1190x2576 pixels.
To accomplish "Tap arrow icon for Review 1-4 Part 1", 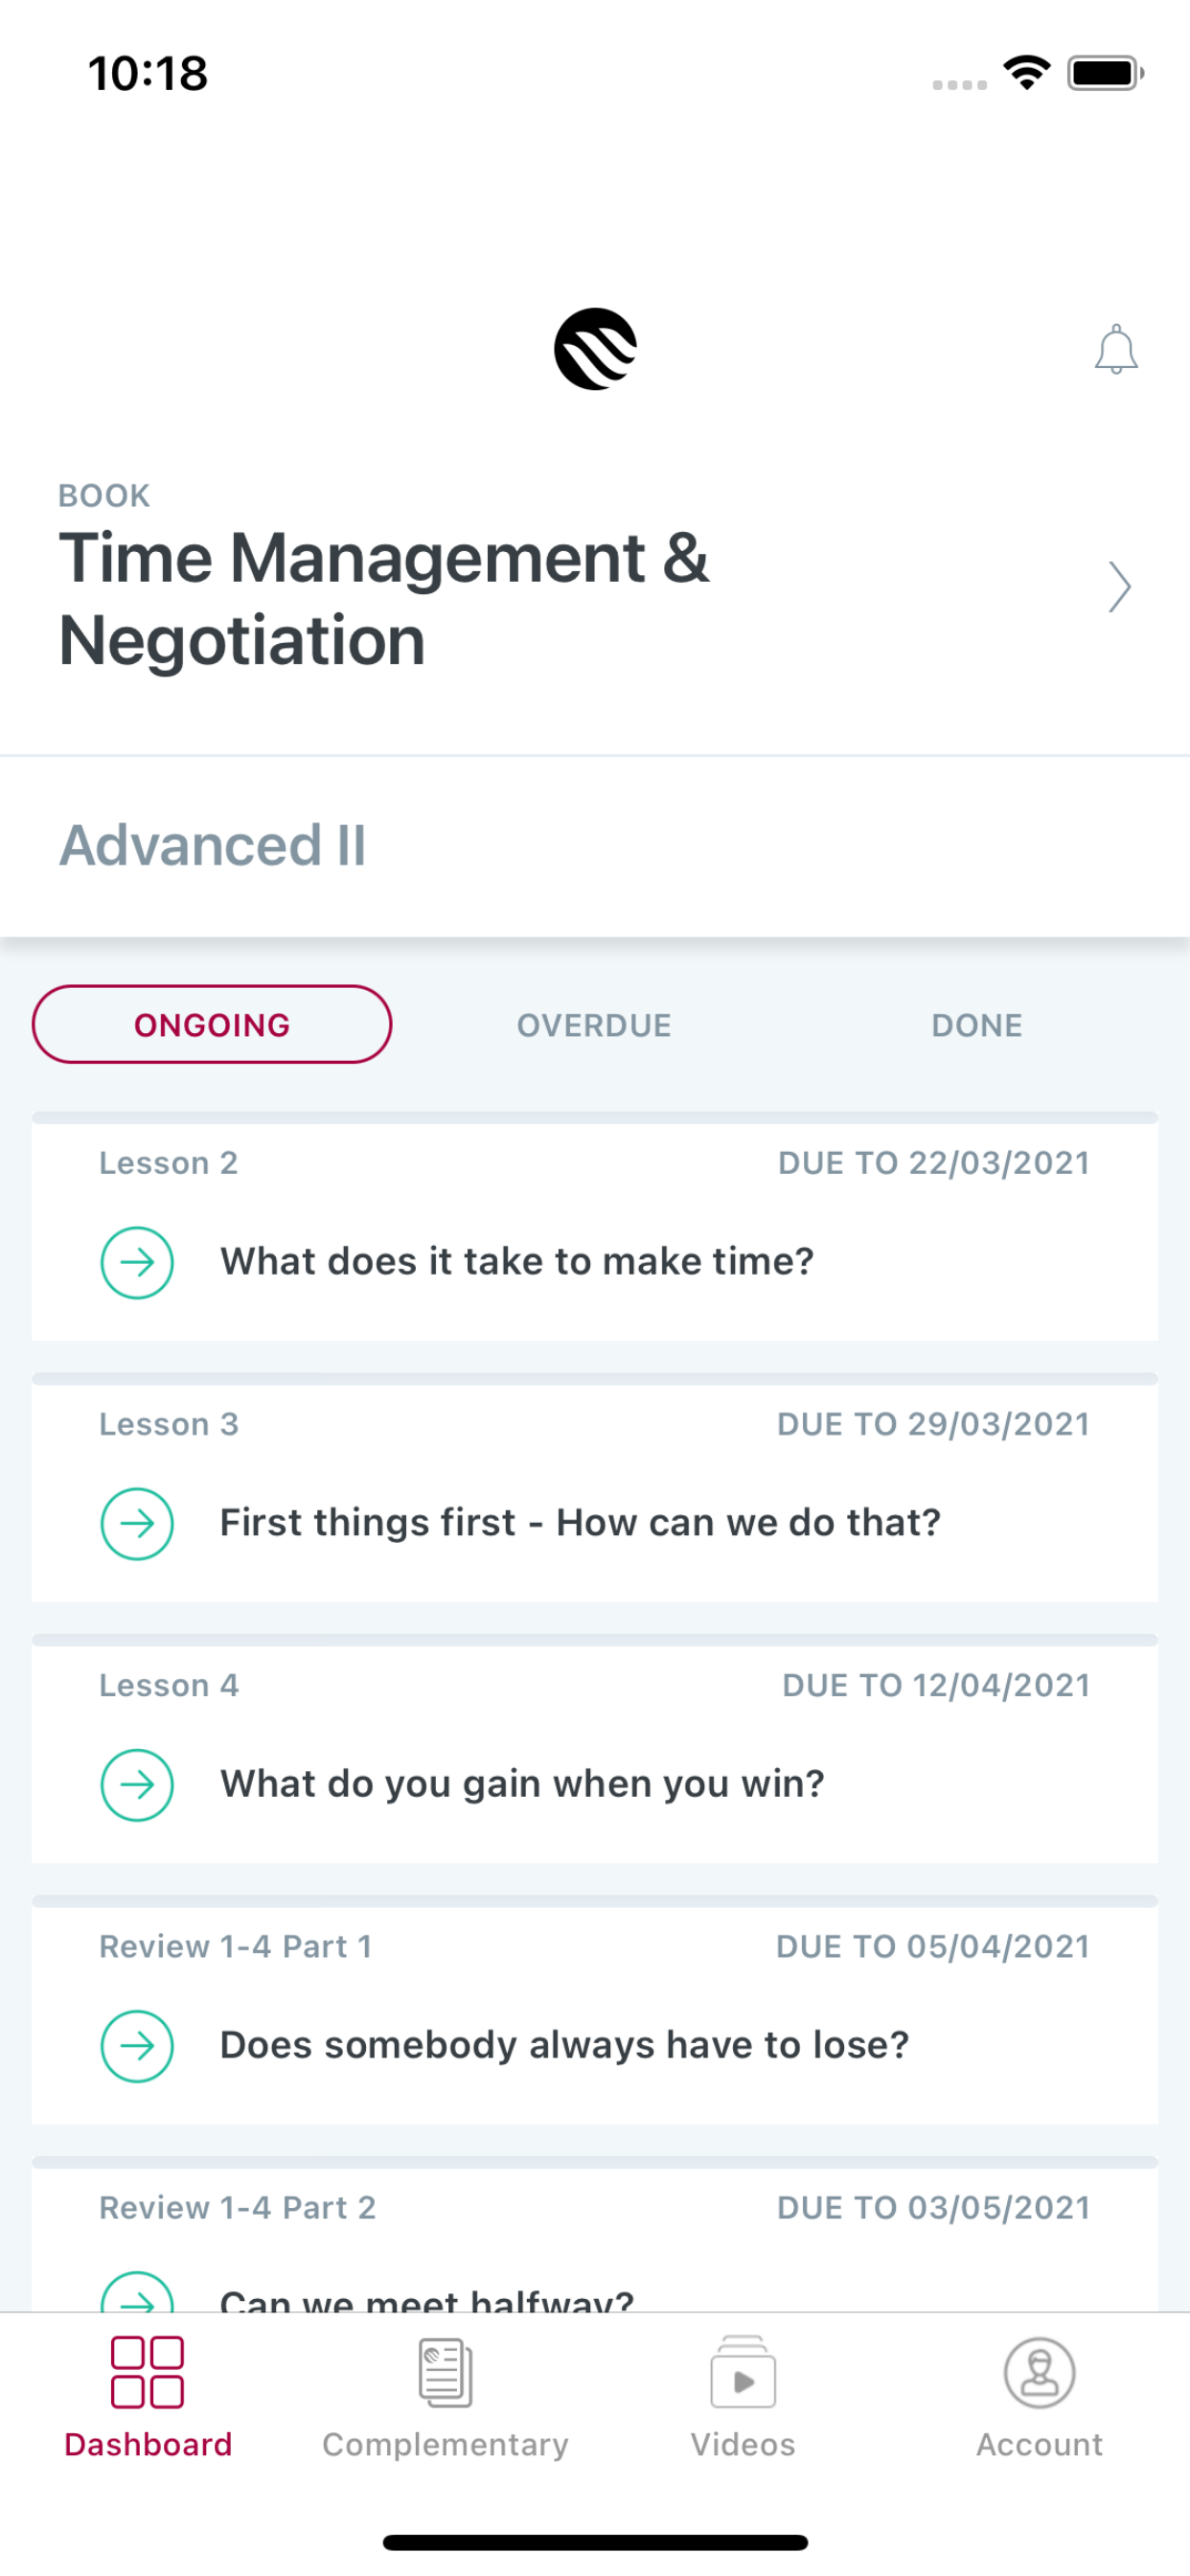I will tap(137, 2045).
